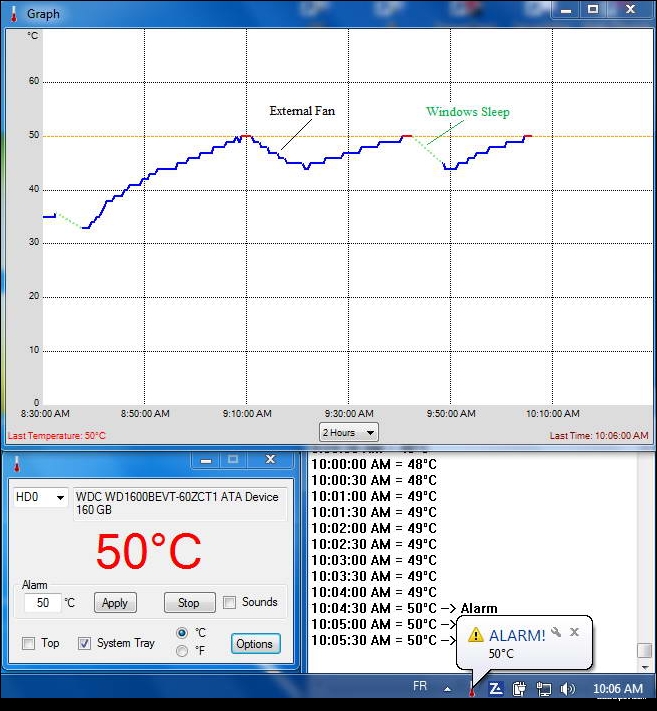Click the large 50°C temperature reading
This screenshot has width=657, height=711.
point(149,551)
